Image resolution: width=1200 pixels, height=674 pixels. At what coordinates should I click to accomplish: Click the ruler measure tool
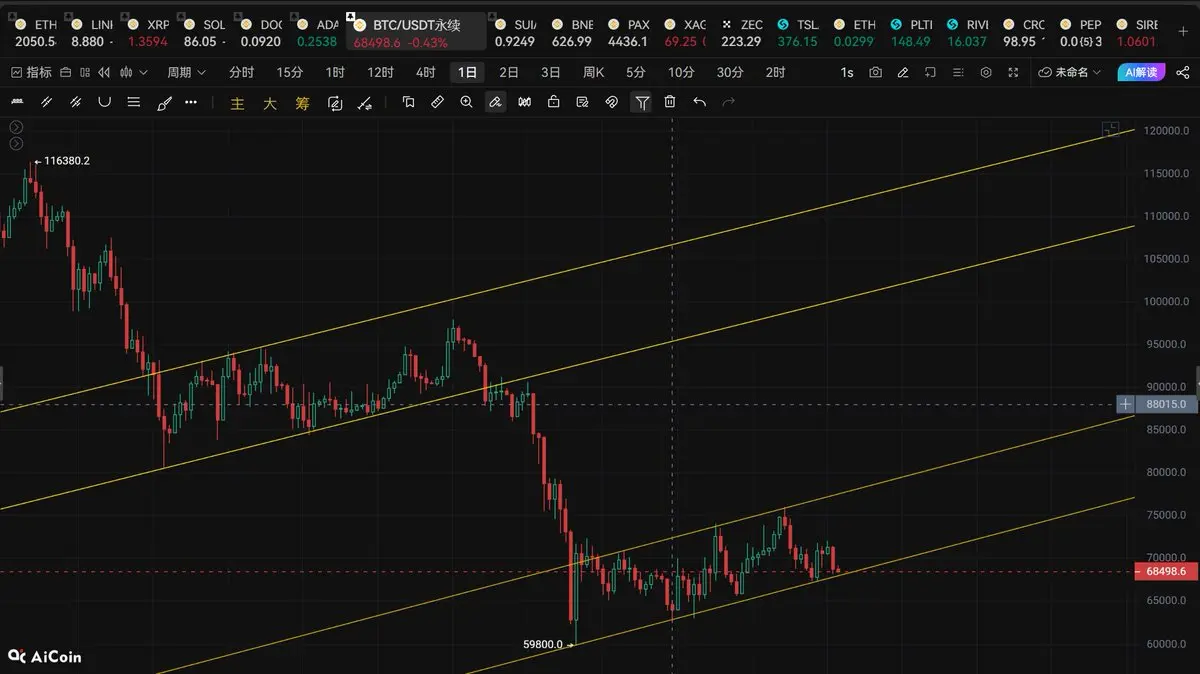[x=437, y=102]
